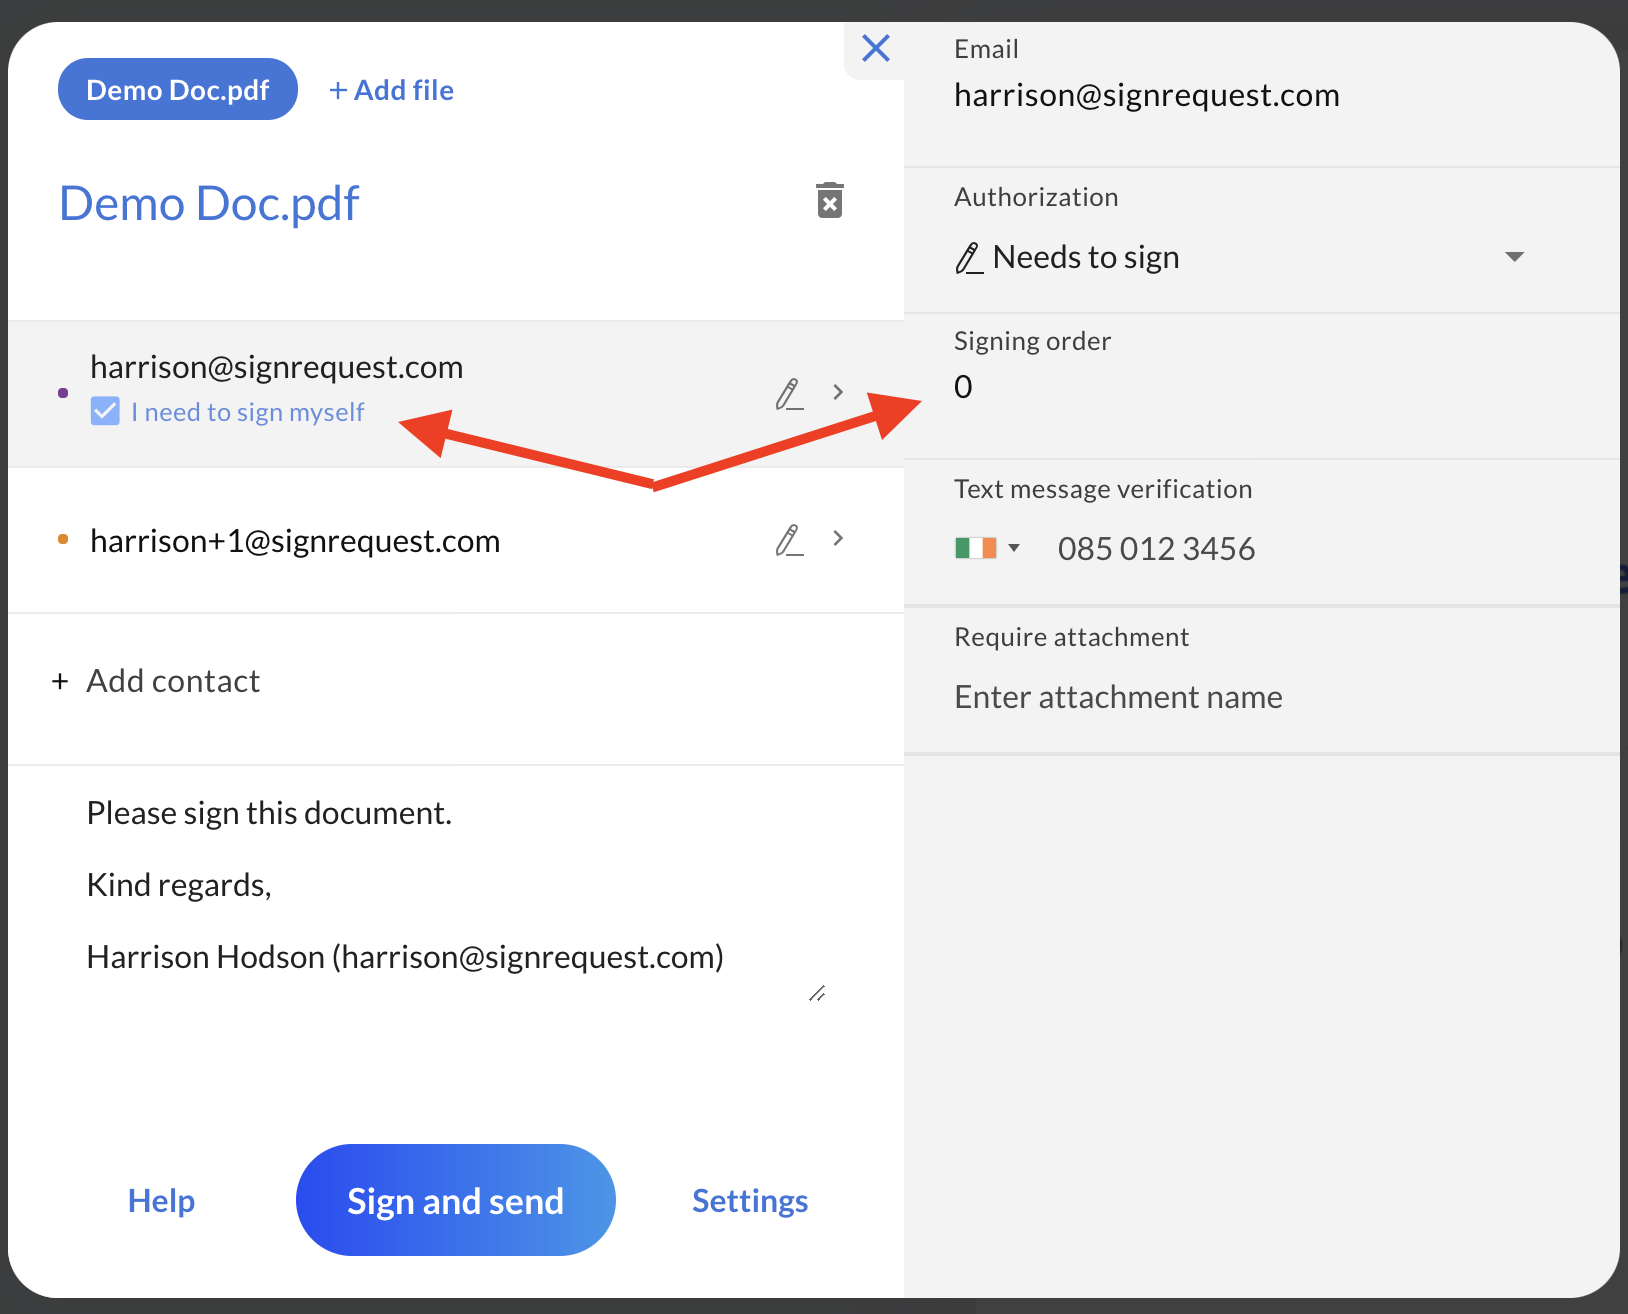Click the message box resize handle
Screen dimensions: 1628x1314
817,993
